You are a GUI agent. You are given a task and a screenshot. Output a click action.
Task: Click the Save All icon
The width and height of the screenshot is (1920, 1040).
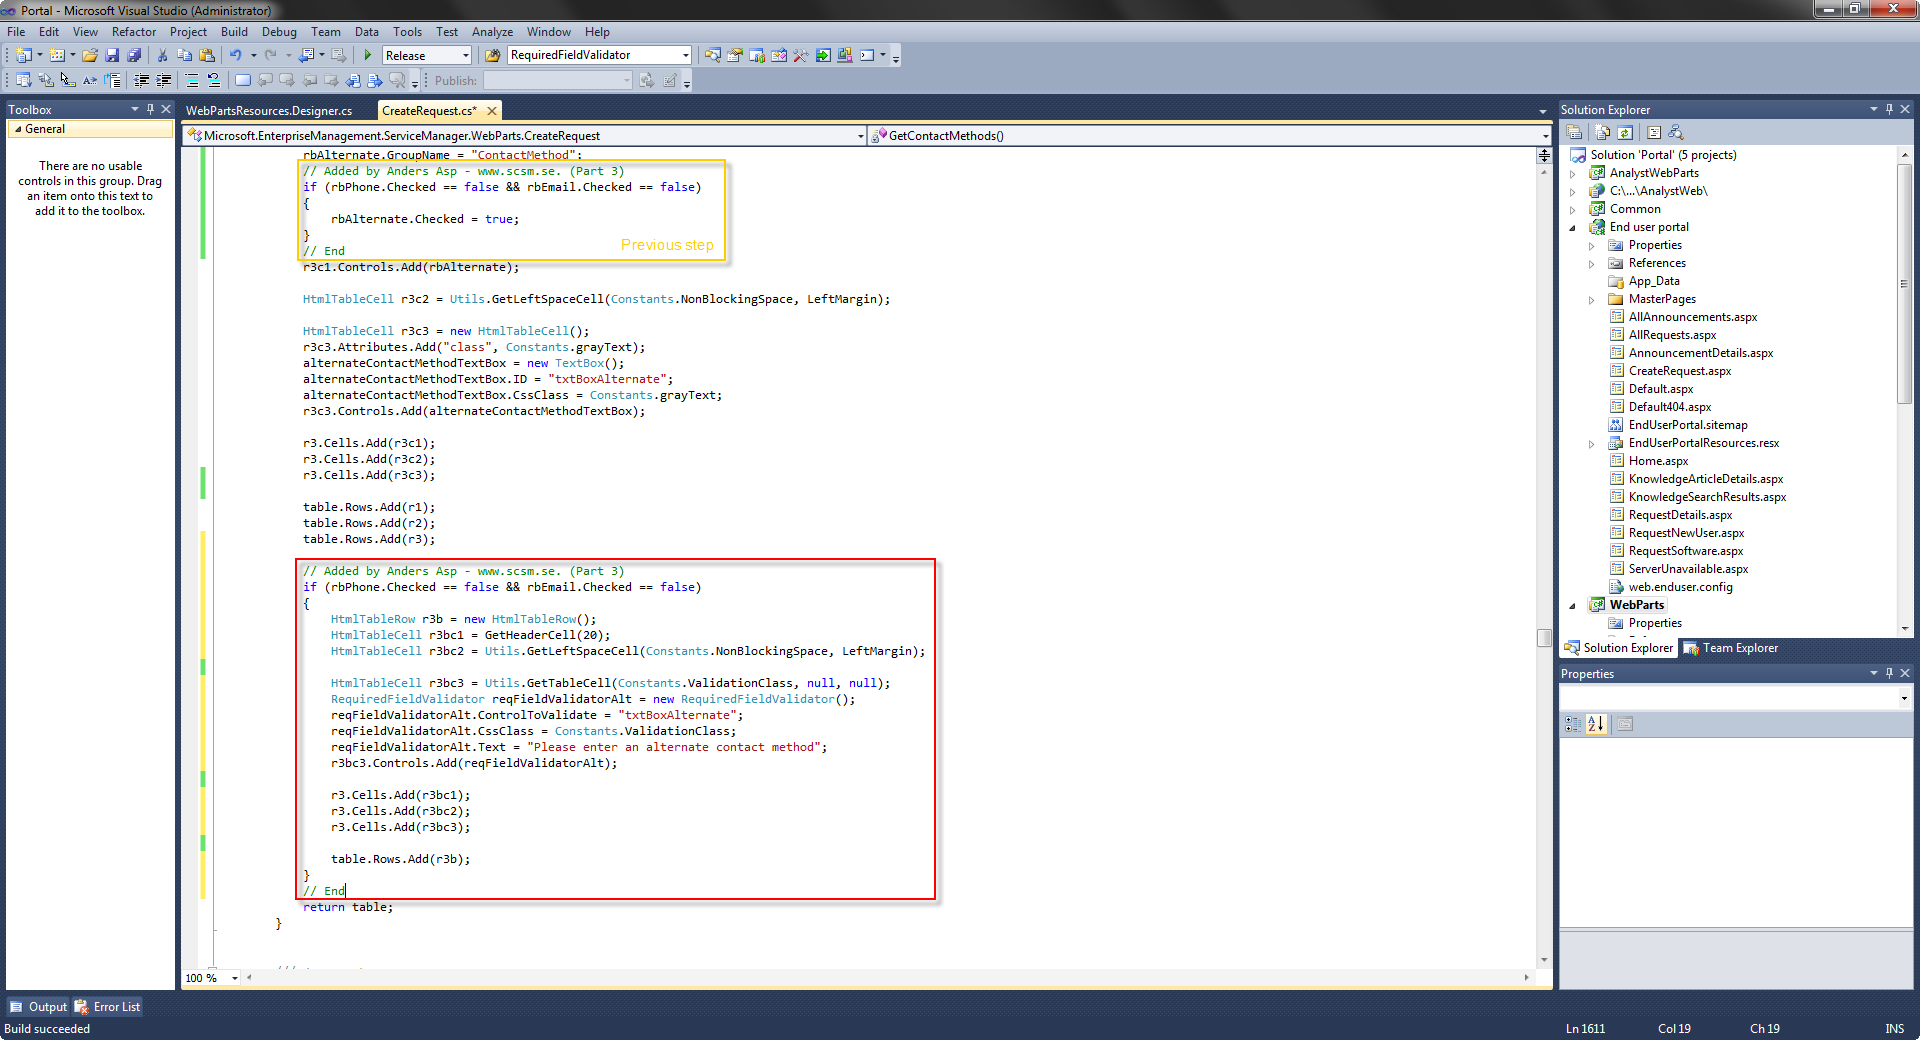click(x=134, y=55)
